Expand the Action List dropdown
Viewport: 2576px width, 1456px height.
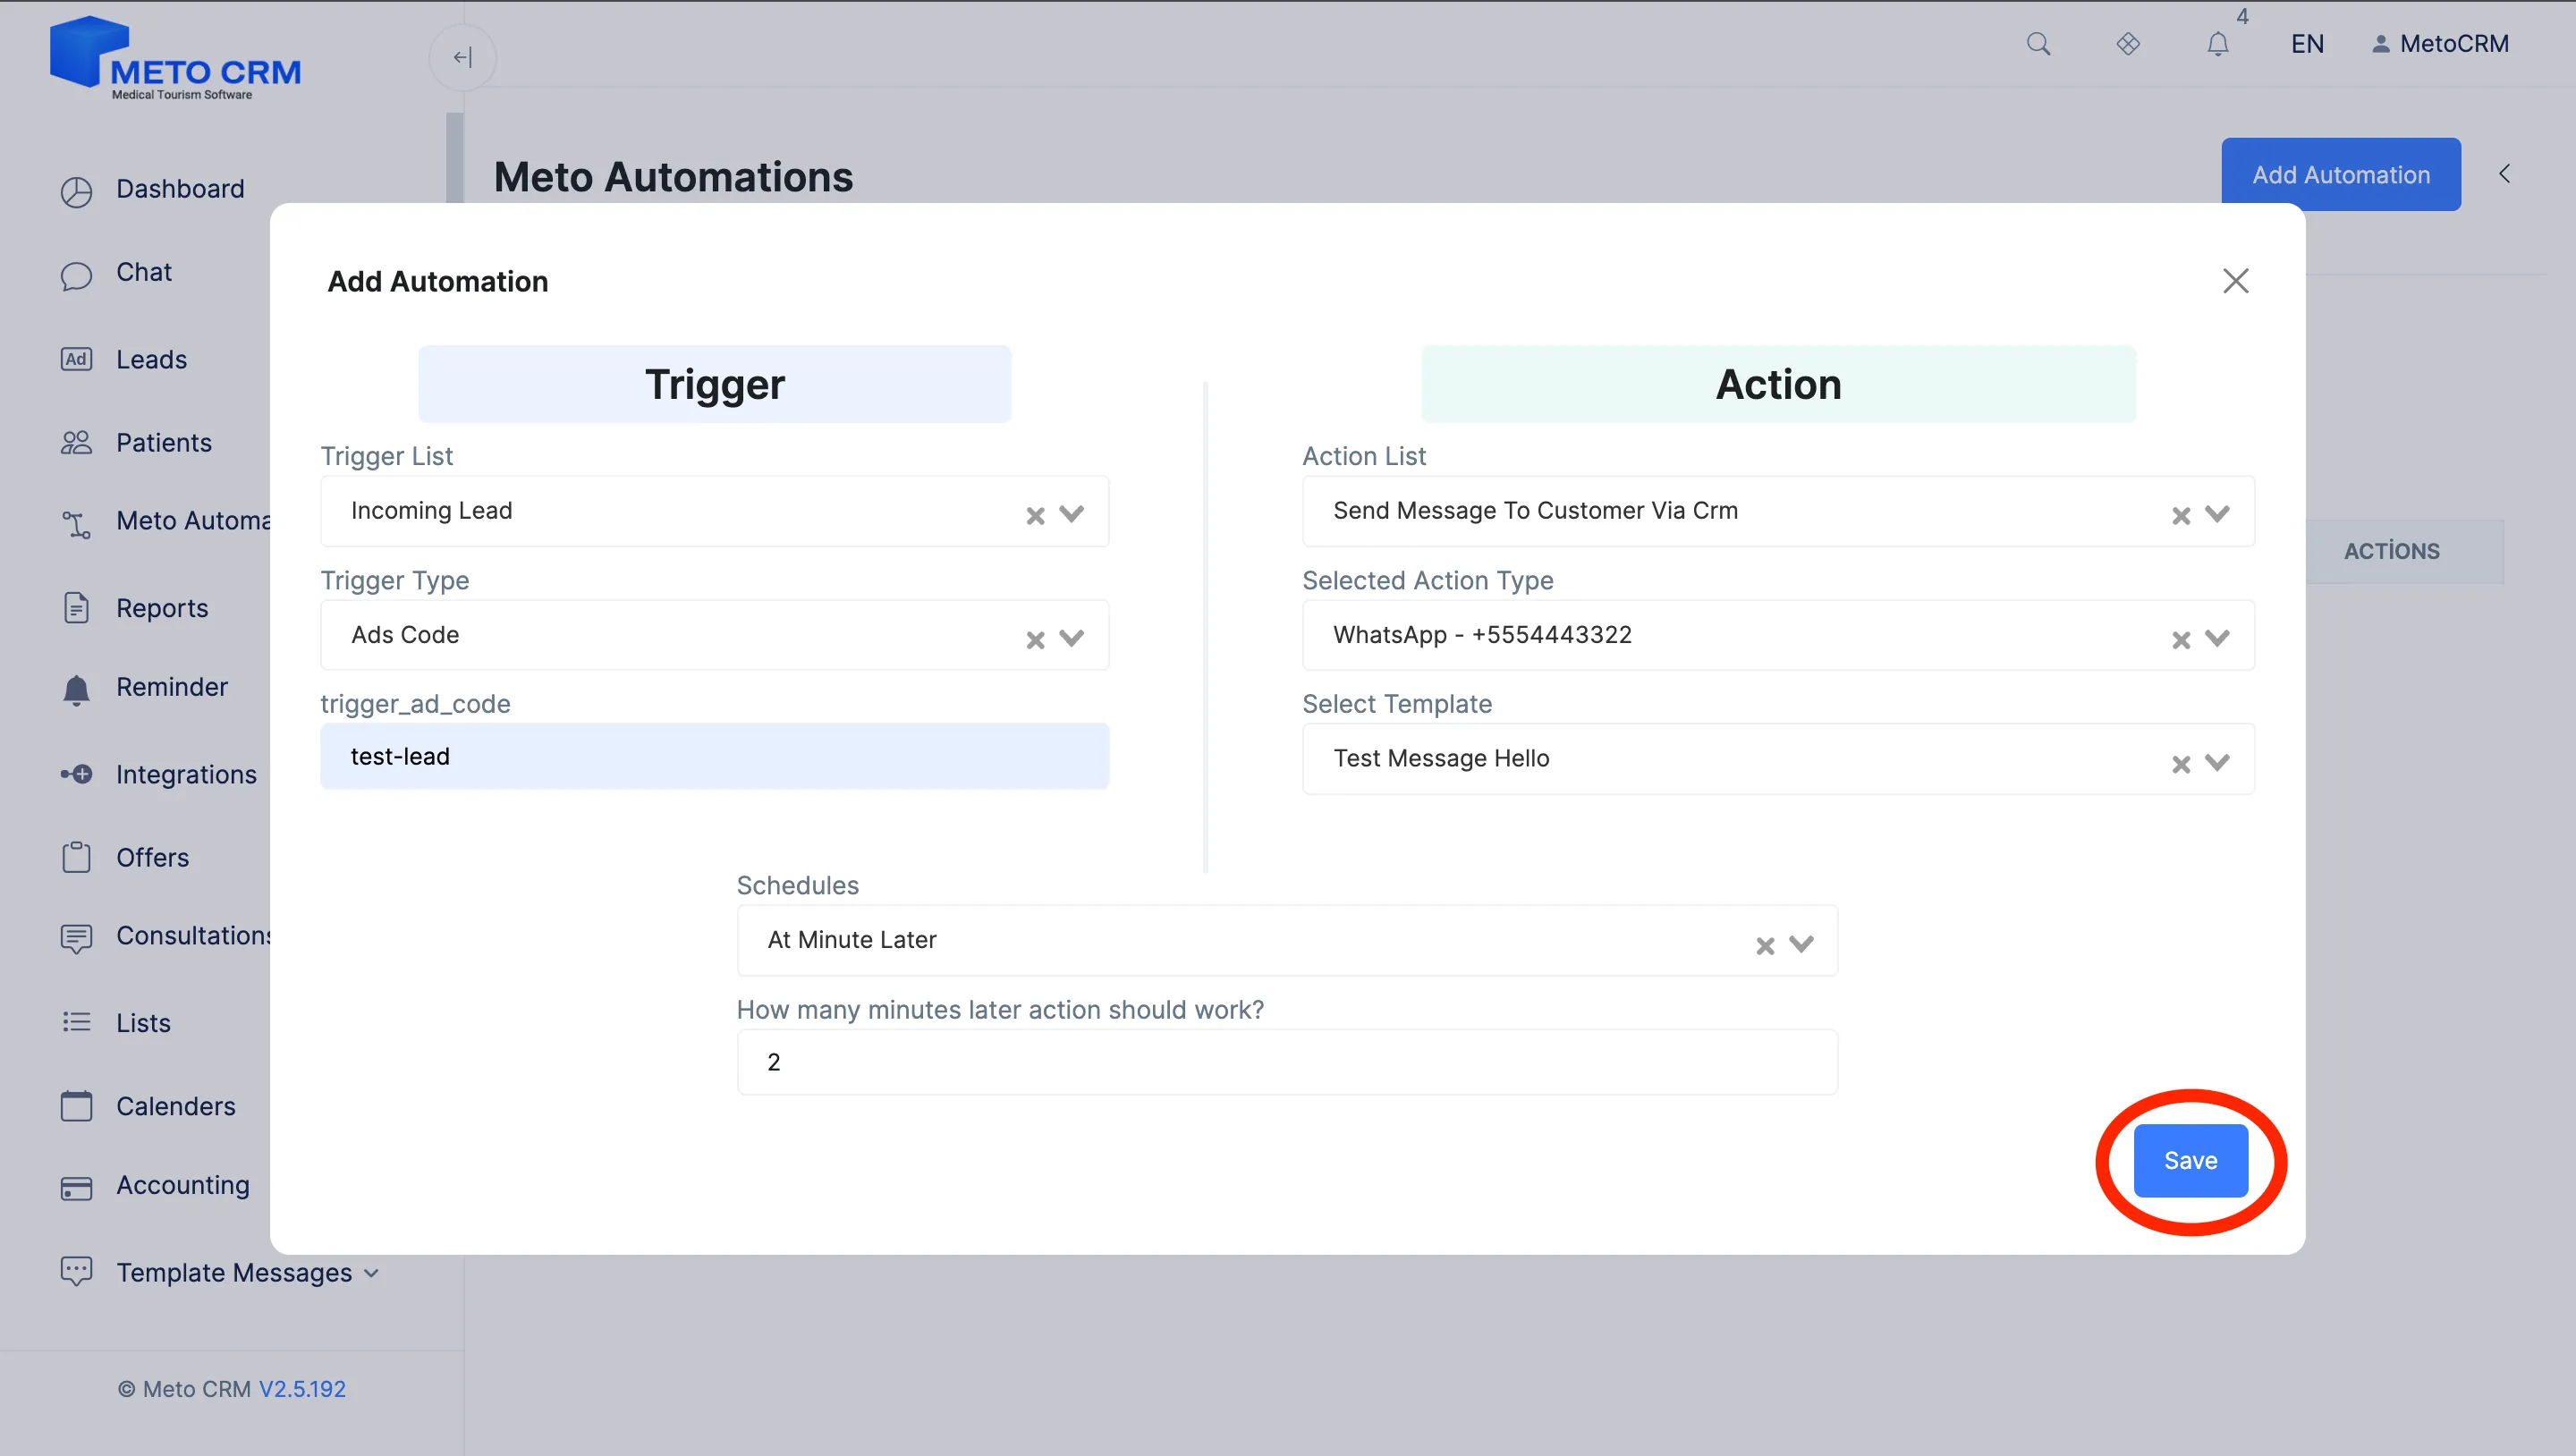[x=2218, y=514]
